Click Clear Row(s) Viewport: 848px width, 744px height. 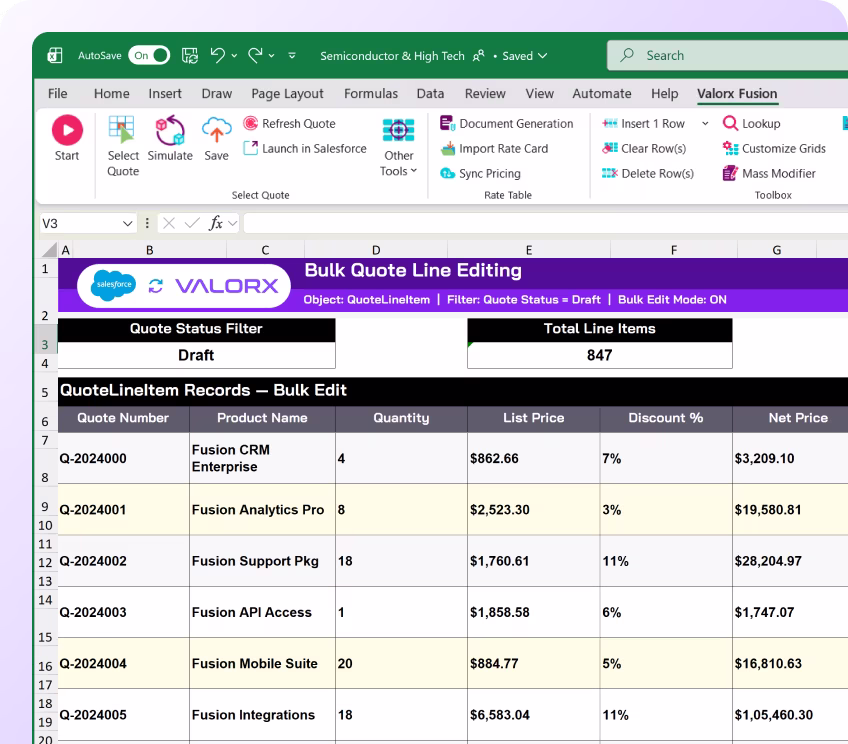click(x=644, y=148)
